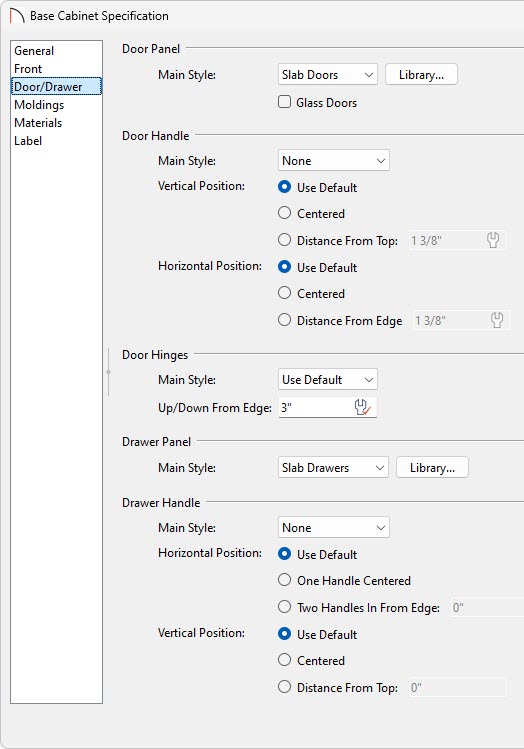Expand the Door Handle Main Style dropdown

[333, 160]
